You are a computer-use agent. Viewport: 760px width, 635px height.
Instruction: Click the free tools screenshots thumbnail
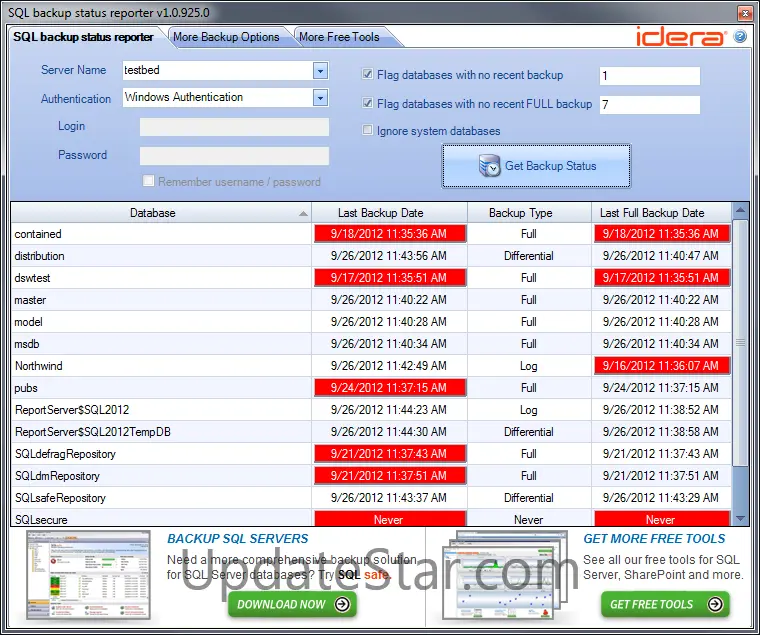(x=507, y=575)
